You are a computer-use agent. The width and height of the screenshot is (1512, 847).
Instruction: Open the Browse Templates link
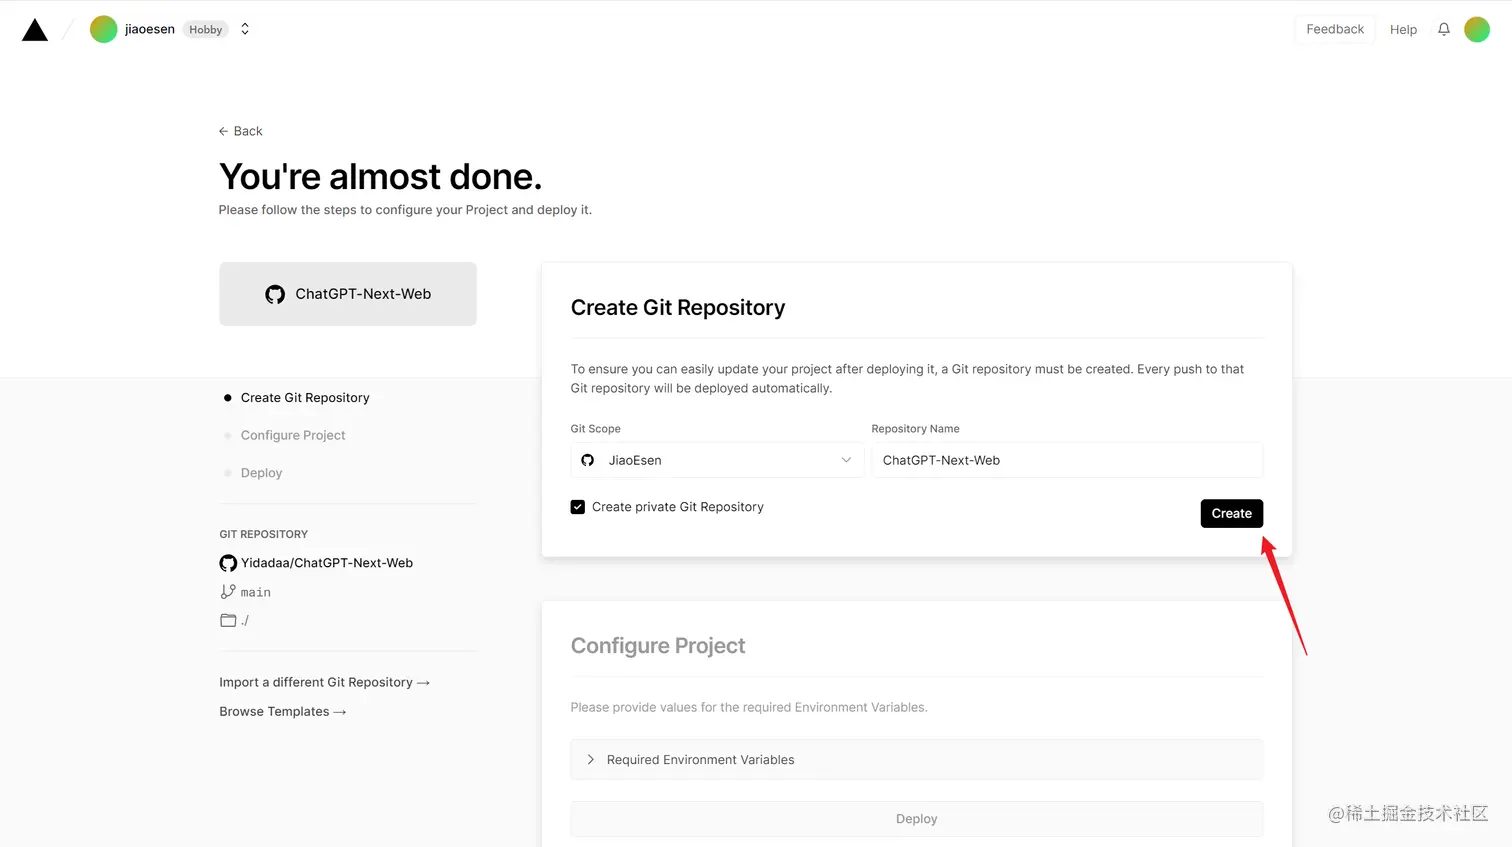pos(283,711)
